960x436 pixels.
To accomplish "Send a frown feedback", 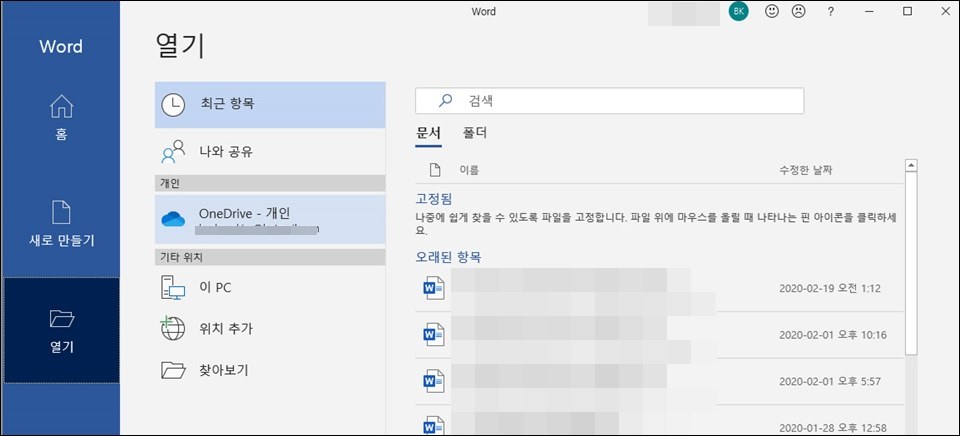I will [798, 12].
